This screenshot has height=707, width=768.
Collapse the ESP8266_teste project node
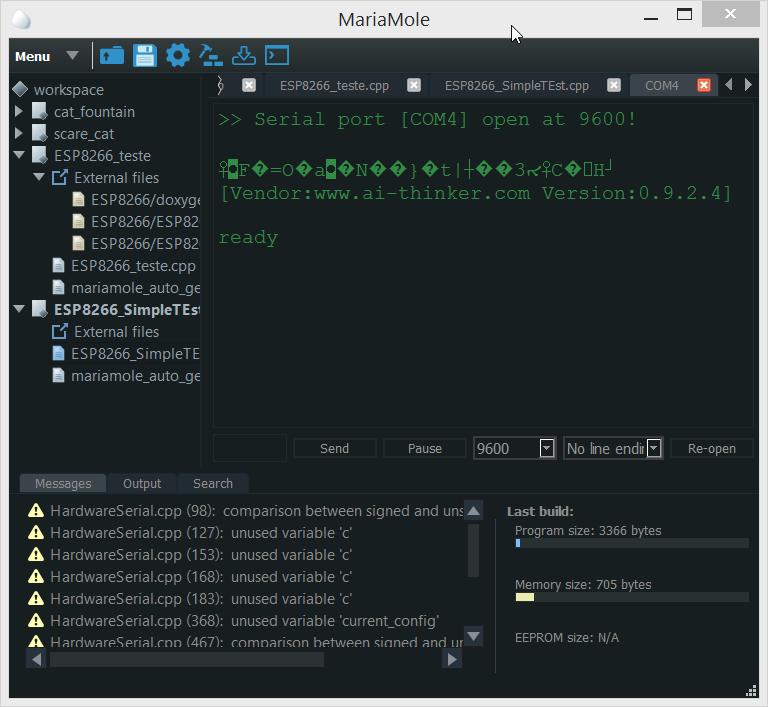[x=19, y=156]
